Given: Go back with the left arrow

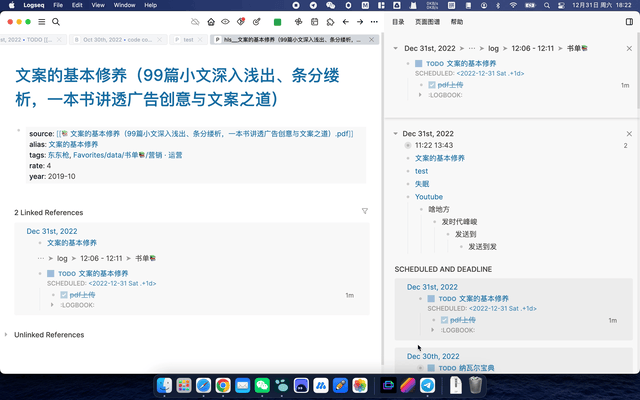Looking at the screenshot, I should click(346, 22).
